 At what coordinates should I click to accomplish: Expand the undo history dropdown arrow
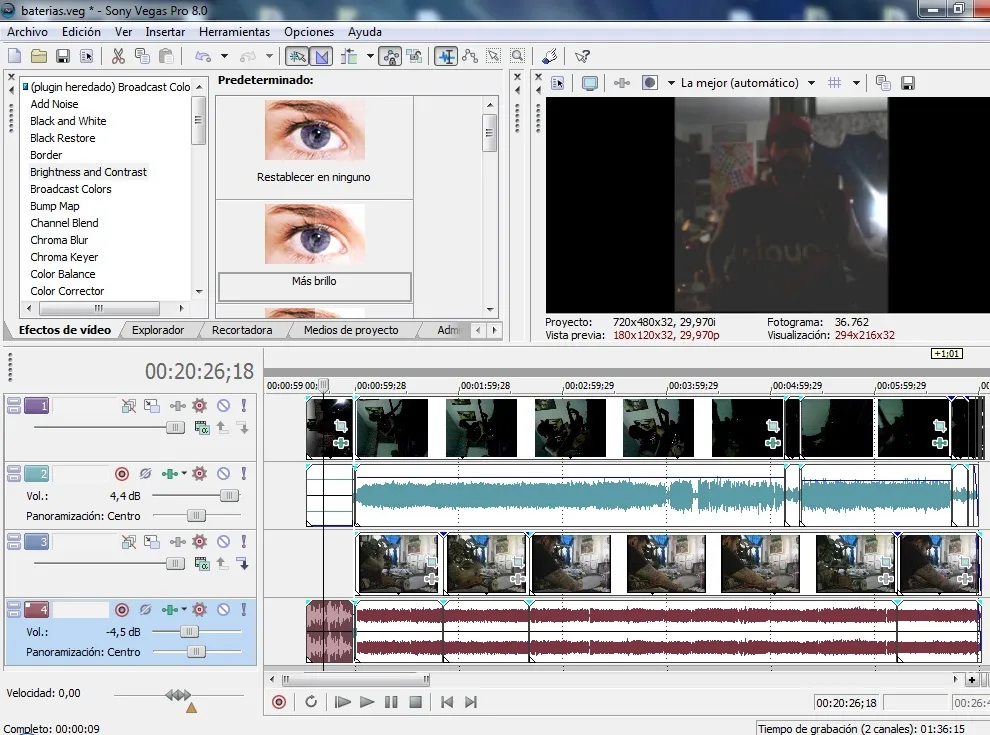point(224,56)
